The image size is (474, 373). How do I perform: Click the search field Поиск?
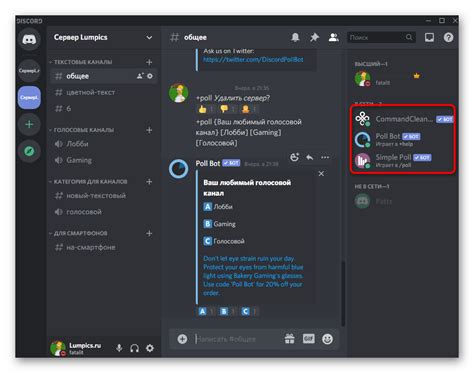pos(381,37)
